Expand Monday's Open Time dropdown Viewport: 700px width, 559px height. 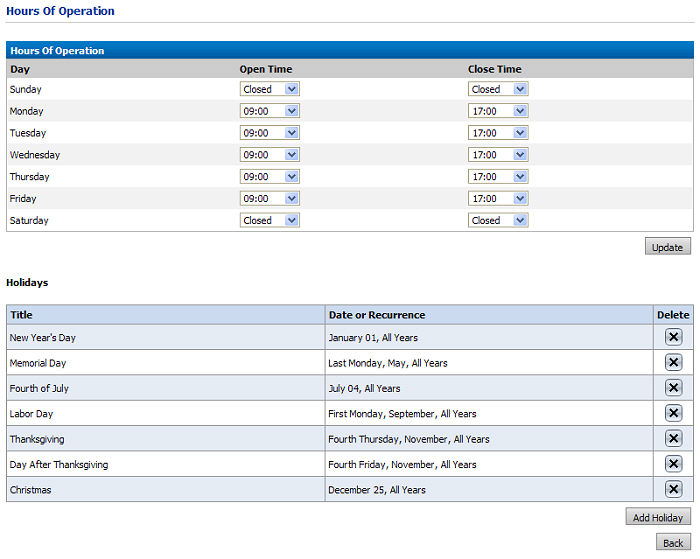270,111
